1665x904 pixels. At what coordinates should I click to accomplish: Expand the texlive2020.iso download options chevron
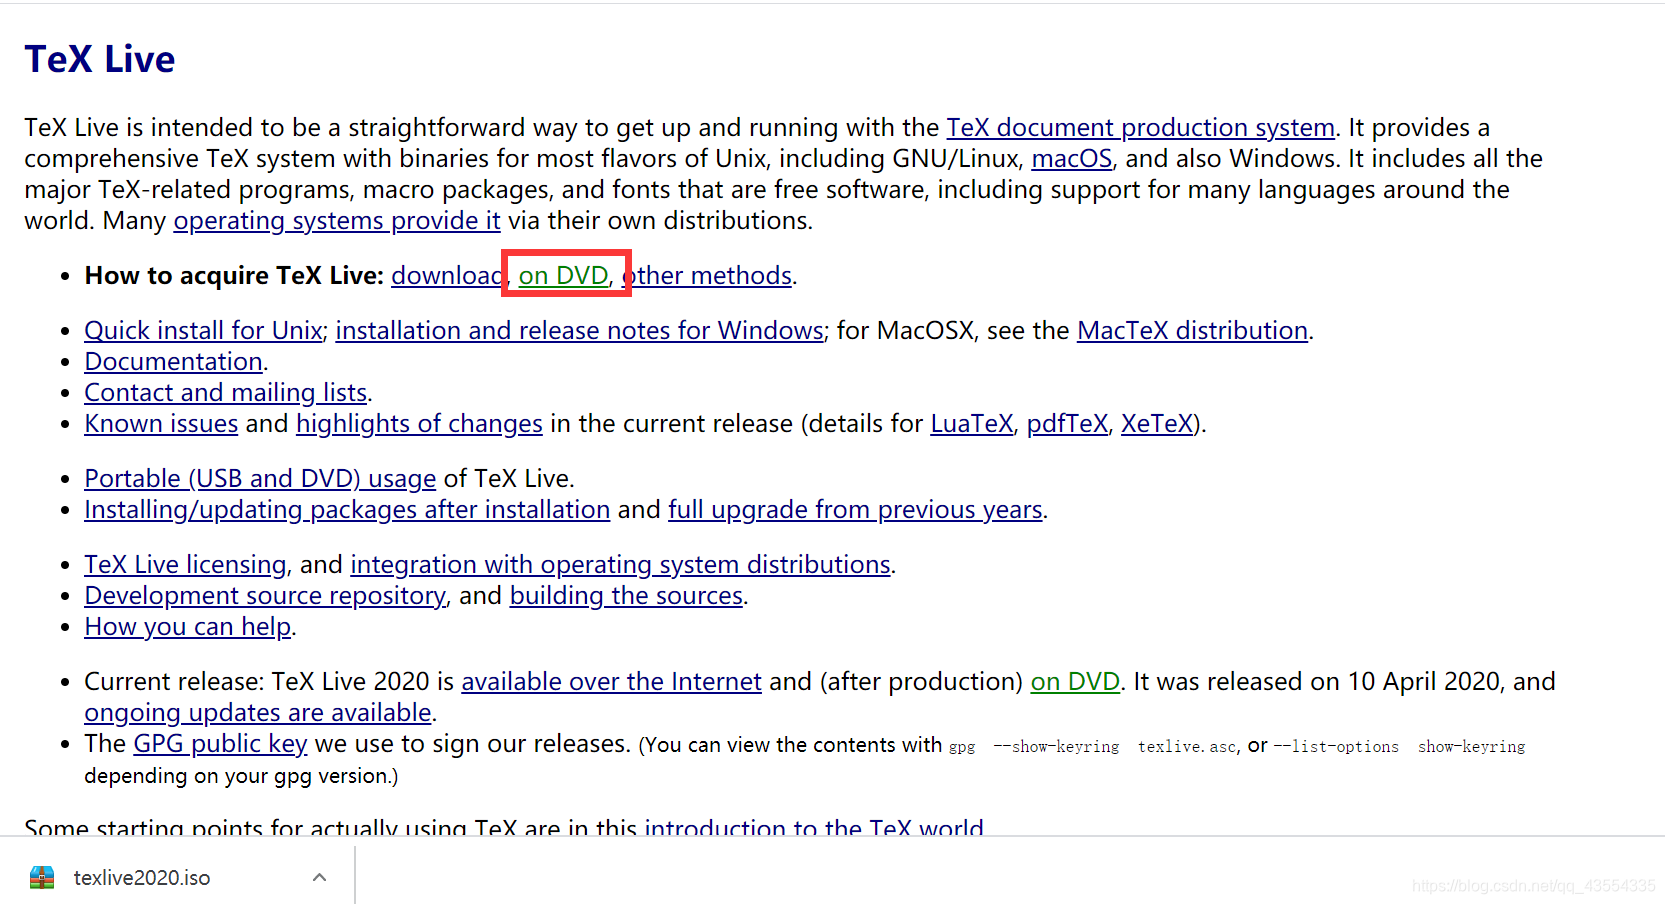pyautogui.click(x=319, y=878)
